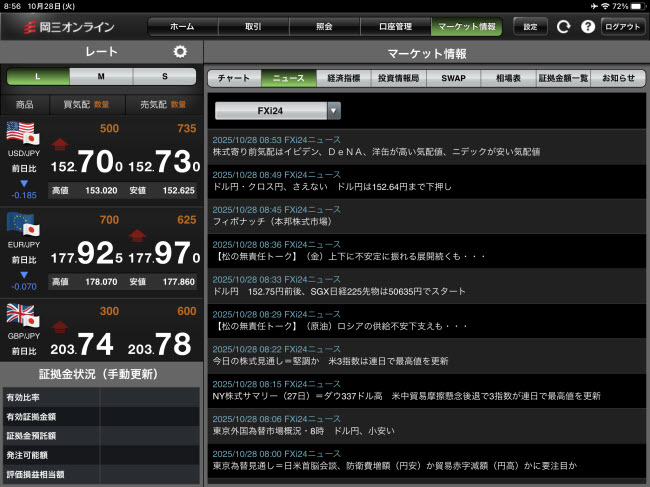
Task: Tap EUR/JPY ask price 177.970
Action: [x=164, y=253]
